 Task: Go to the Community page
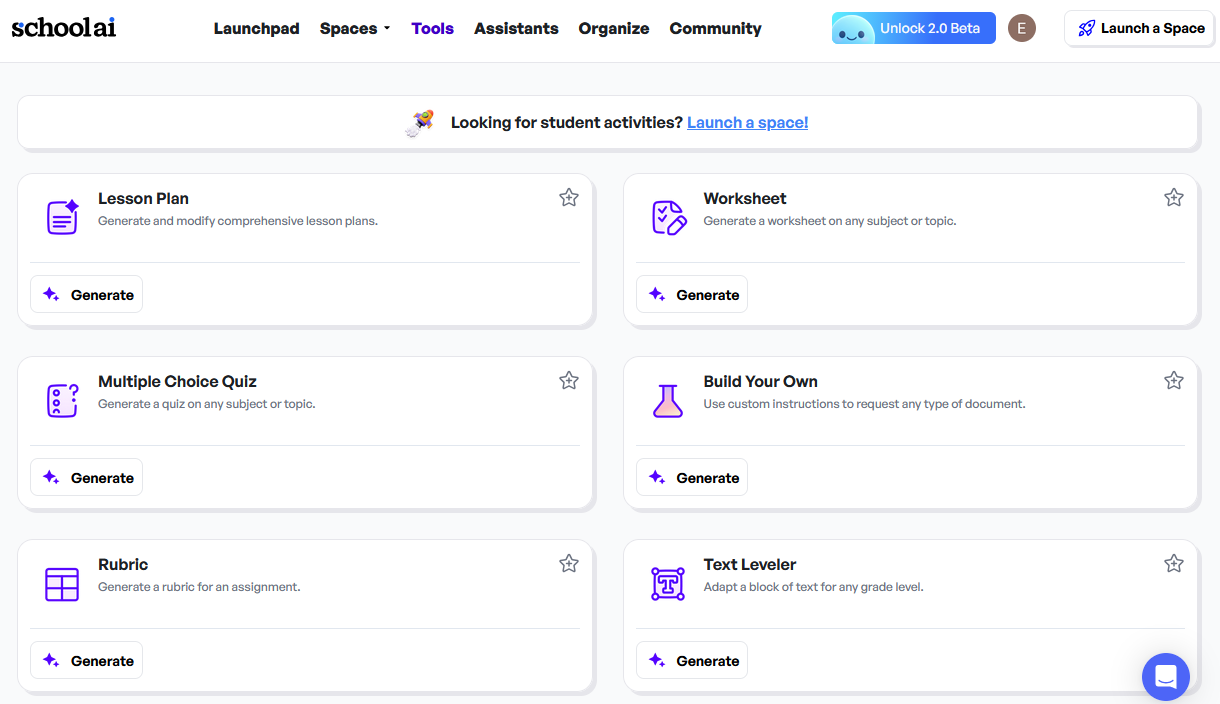[715, 28]
